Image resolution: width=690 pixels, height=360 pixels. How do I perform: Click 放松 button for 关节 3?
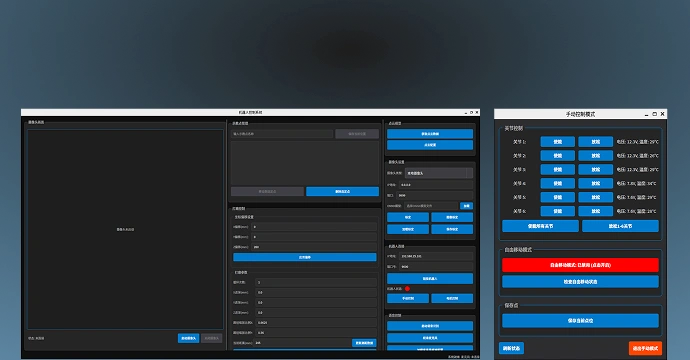595,169
